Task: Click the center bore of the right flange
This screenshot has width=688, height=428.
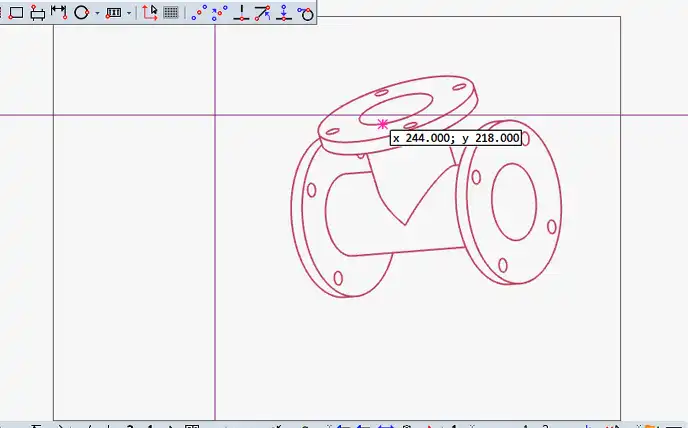Action: tap(514, 201)
